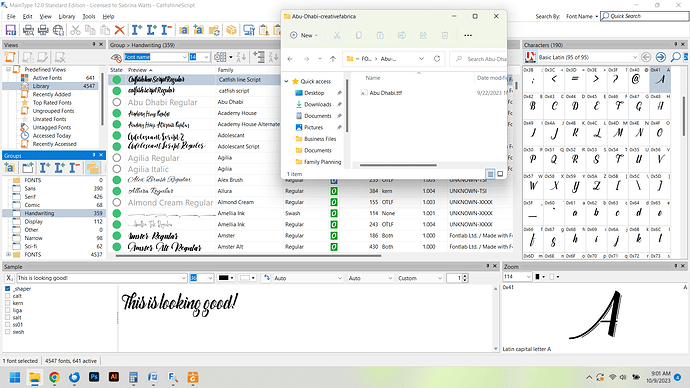Open the Custom dropdown in the Sample toolbar
This screenshot has width=690, height=388.
420,278
